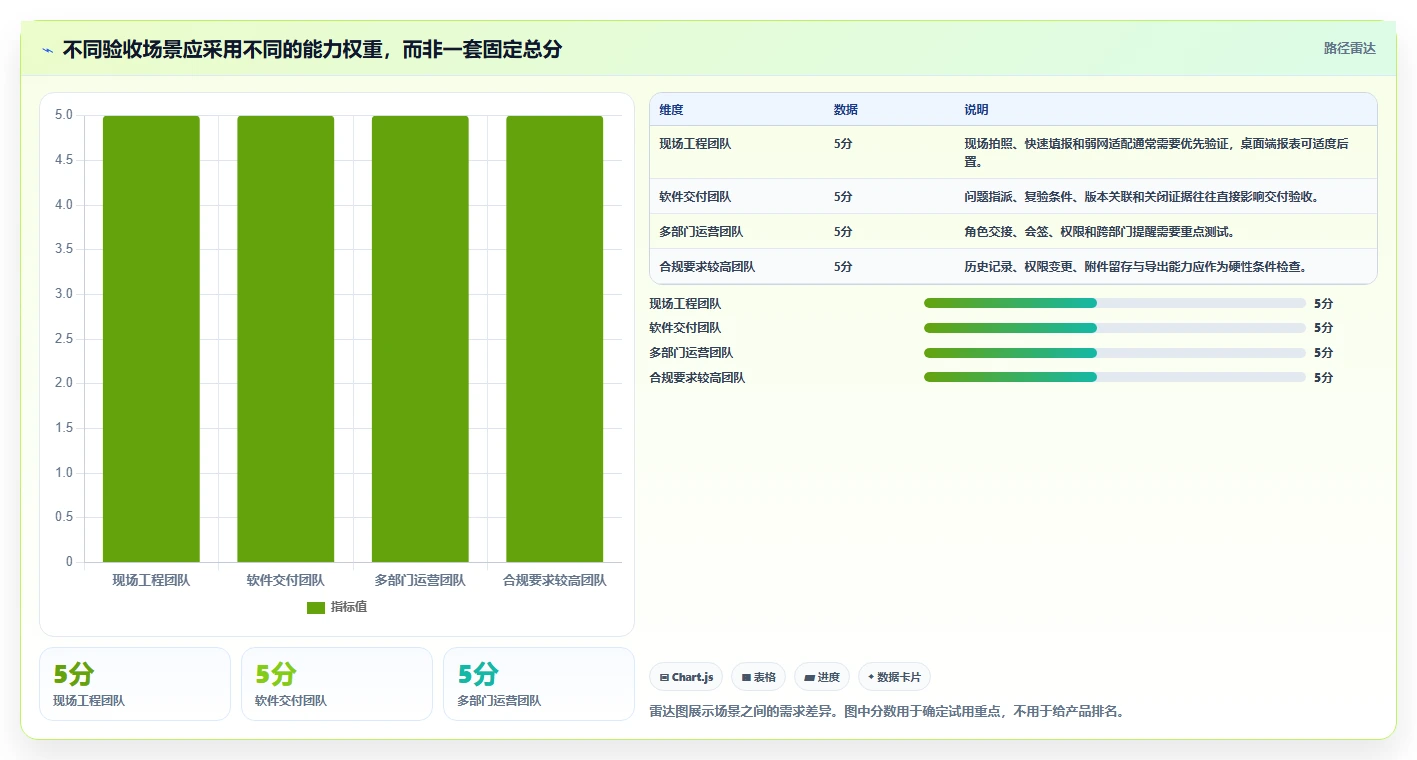Click the 合规要求较高团队 label beside its progress bar
The image size is (1417, 760).
pos(697,378)
